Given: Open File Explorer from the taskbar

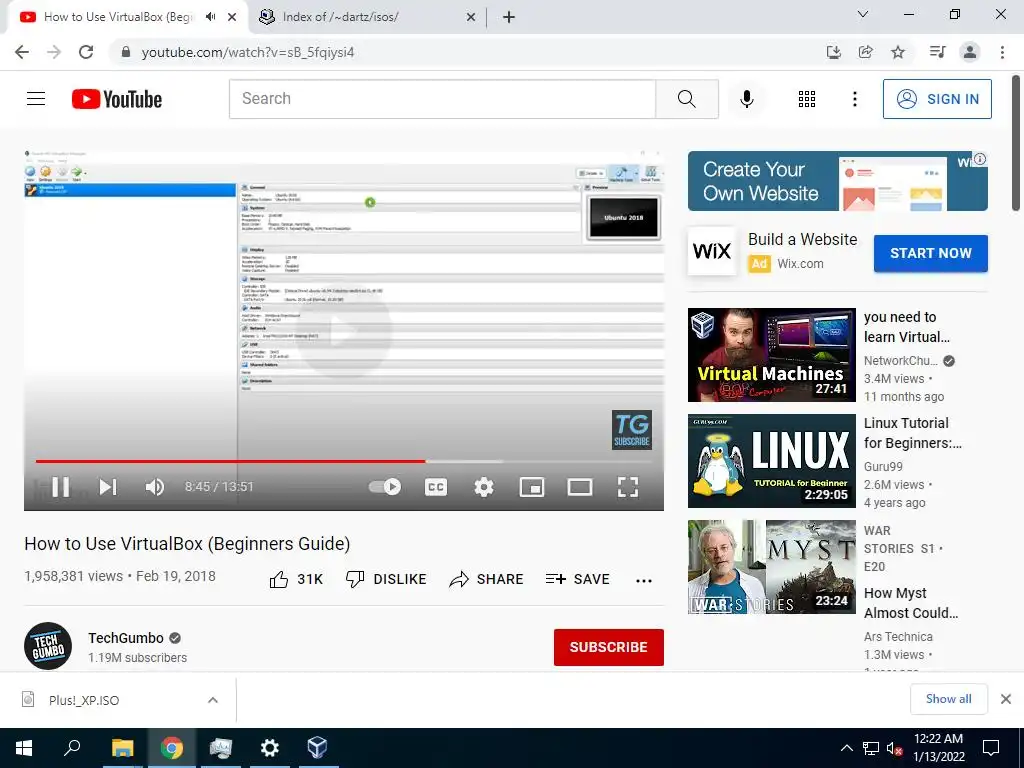Looking at the screenshot, I should (x=122, y=748).
